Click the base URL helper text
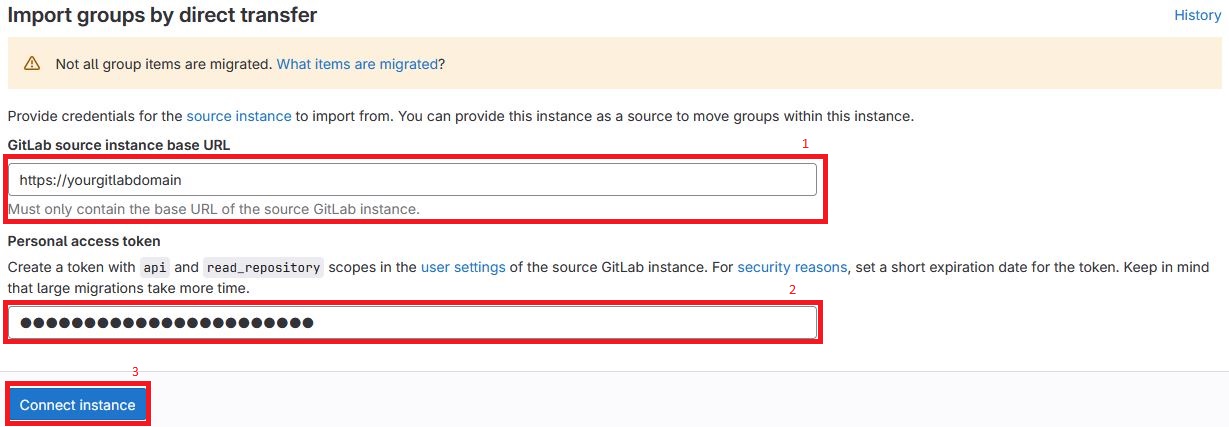1229x427 pixels. click(x=213, y=209)
